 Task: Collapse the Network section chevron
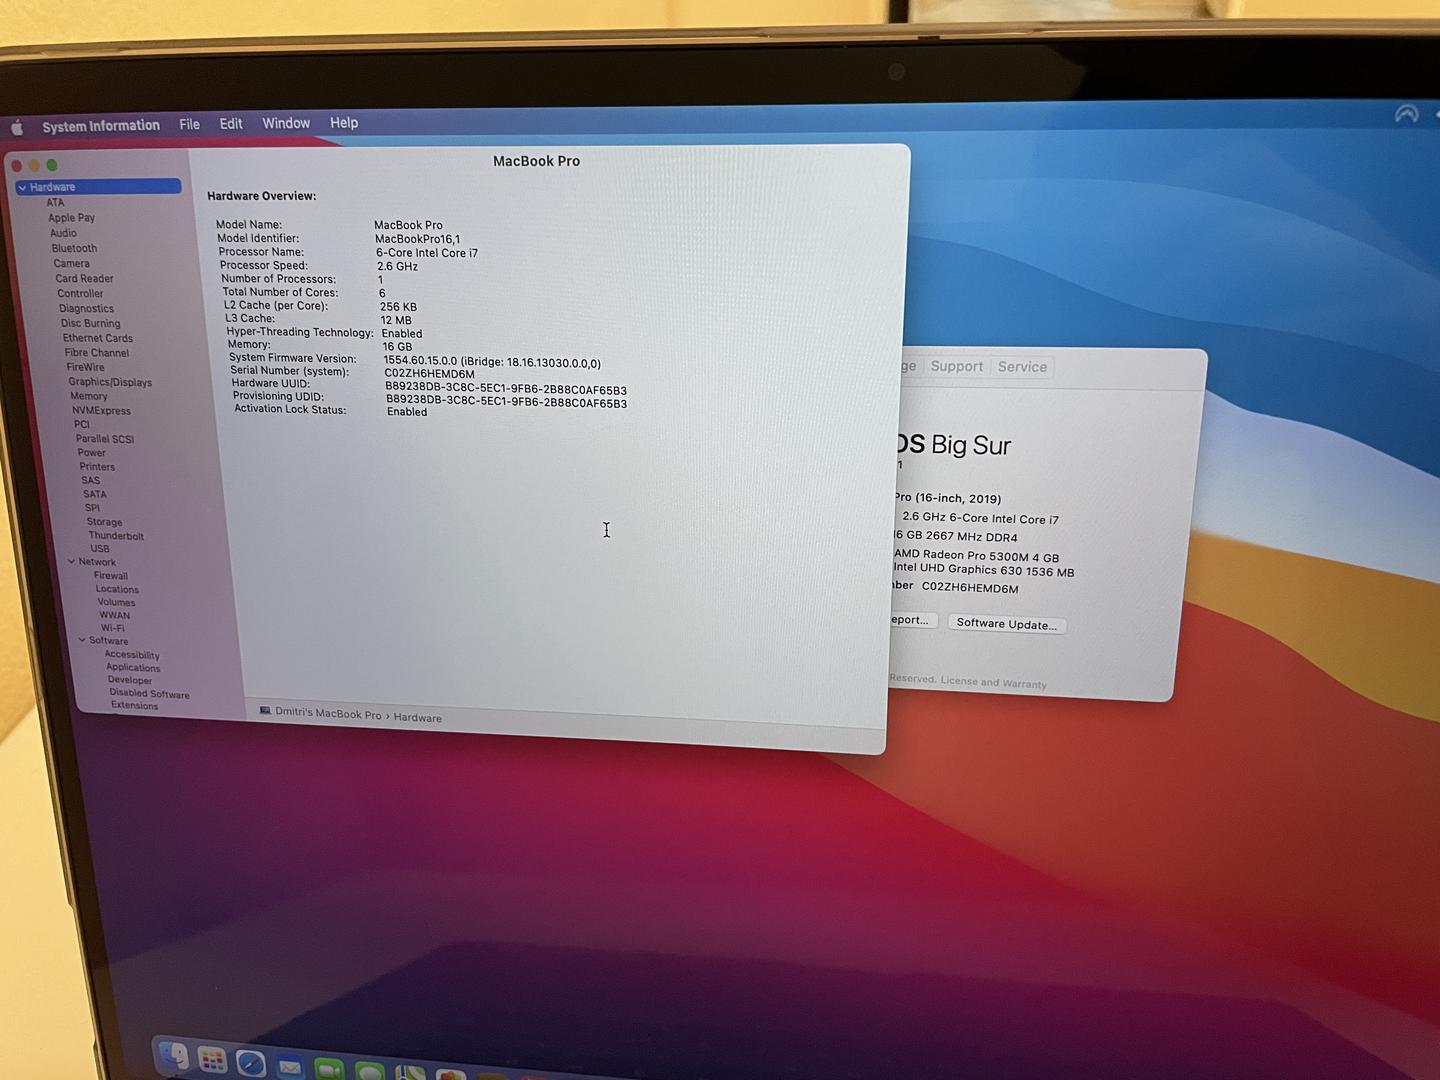pos(71,561)
